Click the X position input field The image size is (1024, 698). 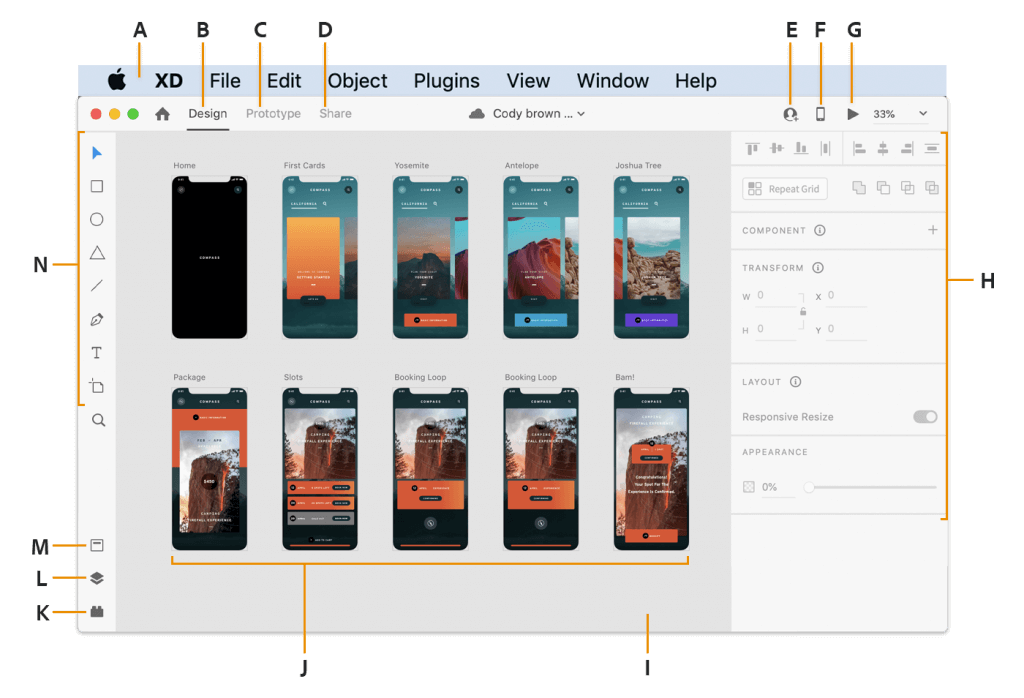(x=847, y=296)
